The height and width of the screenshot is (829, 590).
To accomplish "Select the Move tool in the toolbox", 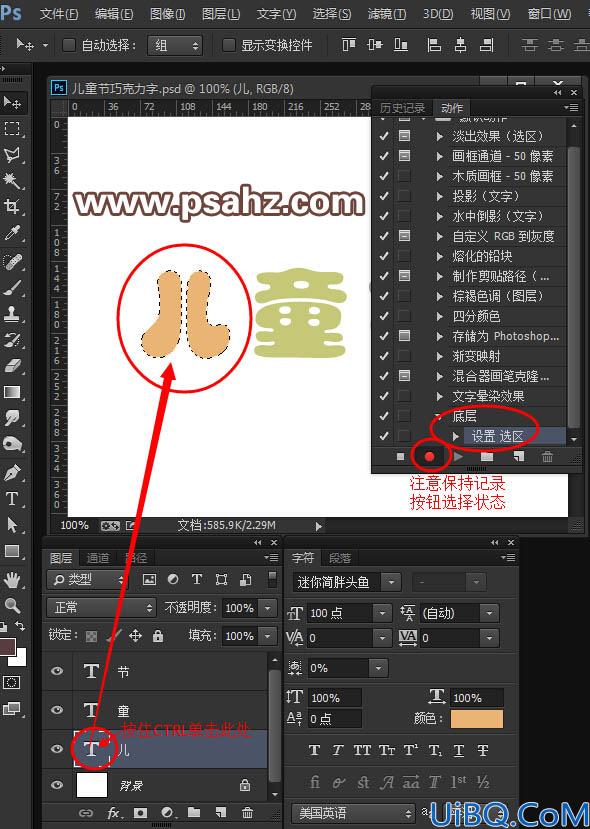I will [12, 103].
